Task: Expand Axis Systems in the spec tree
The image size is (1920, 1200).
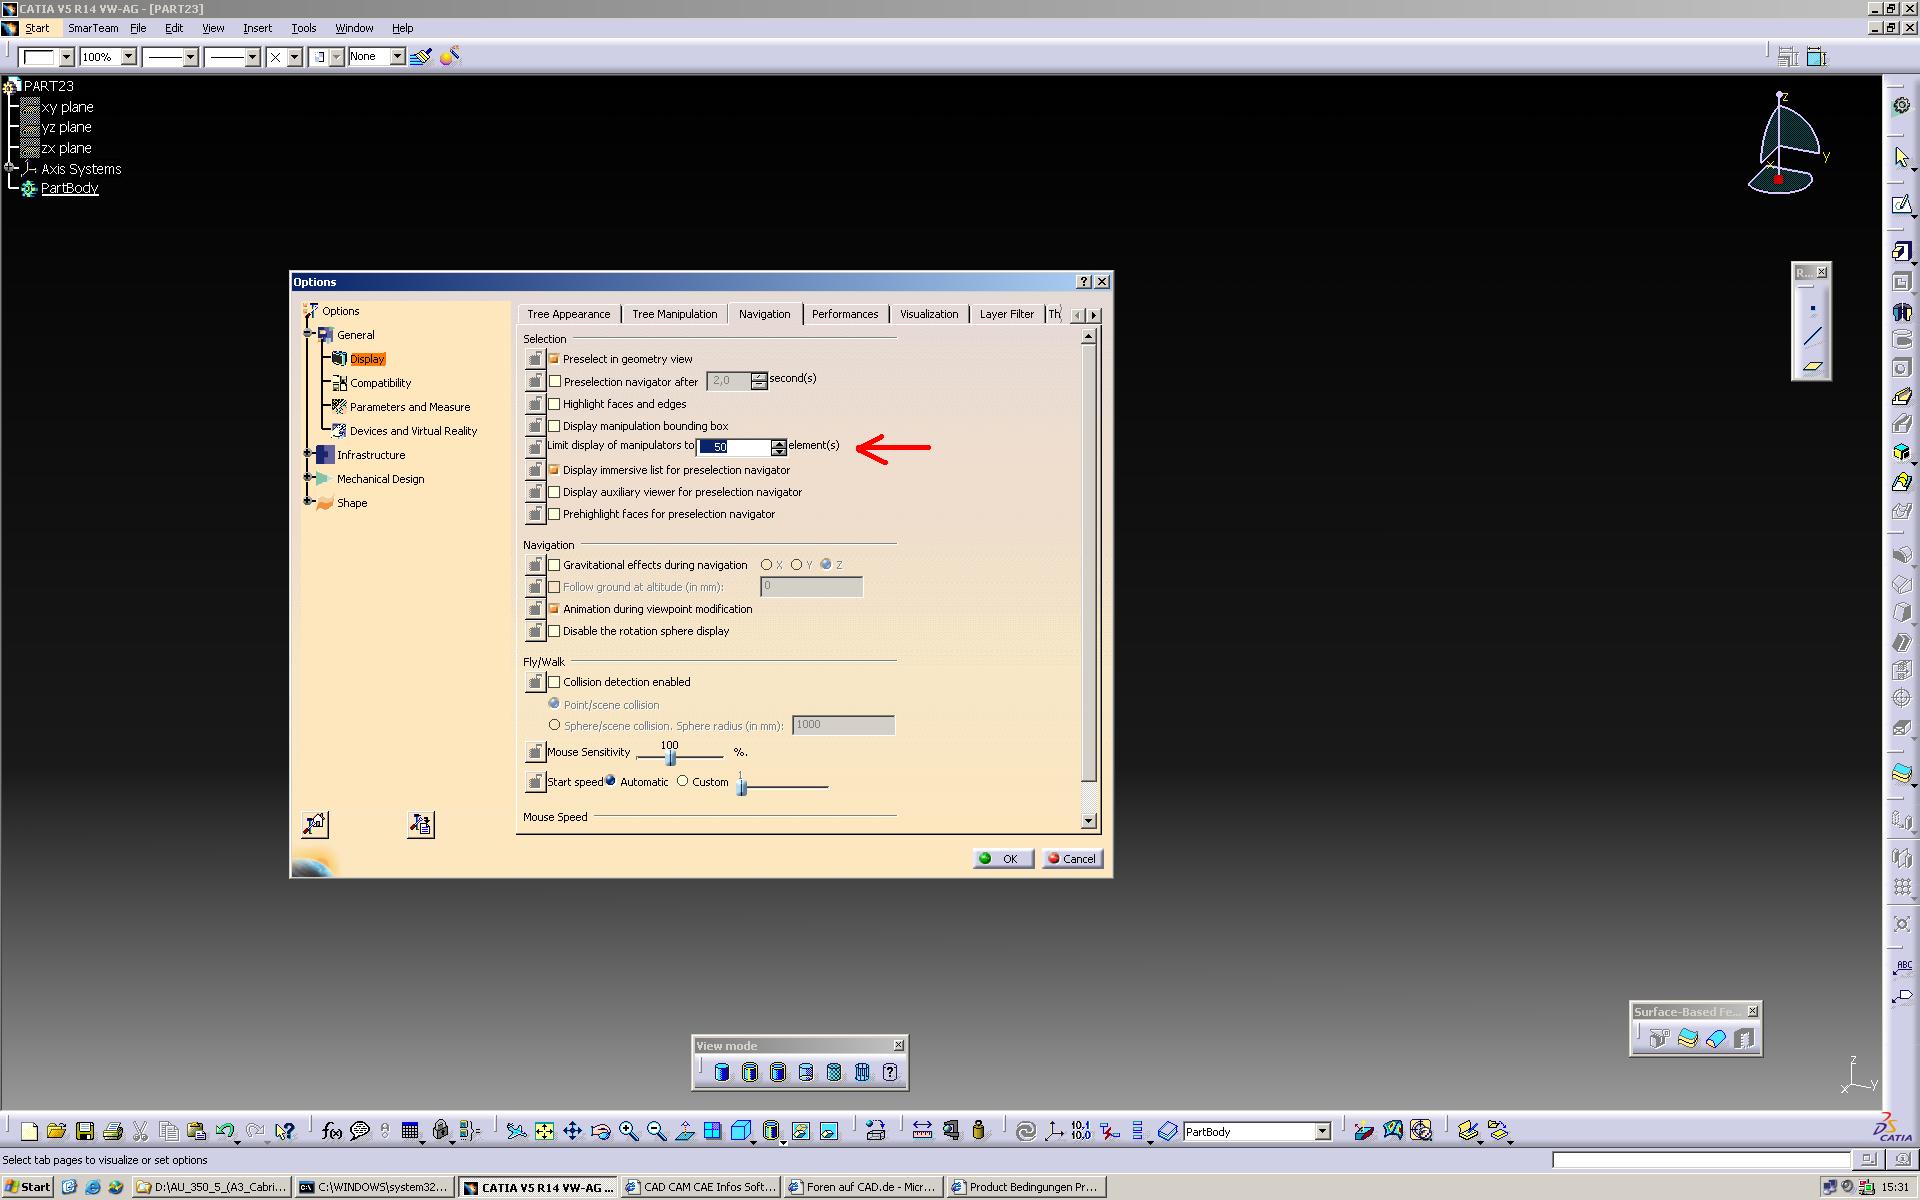Action: coord(10,168)
